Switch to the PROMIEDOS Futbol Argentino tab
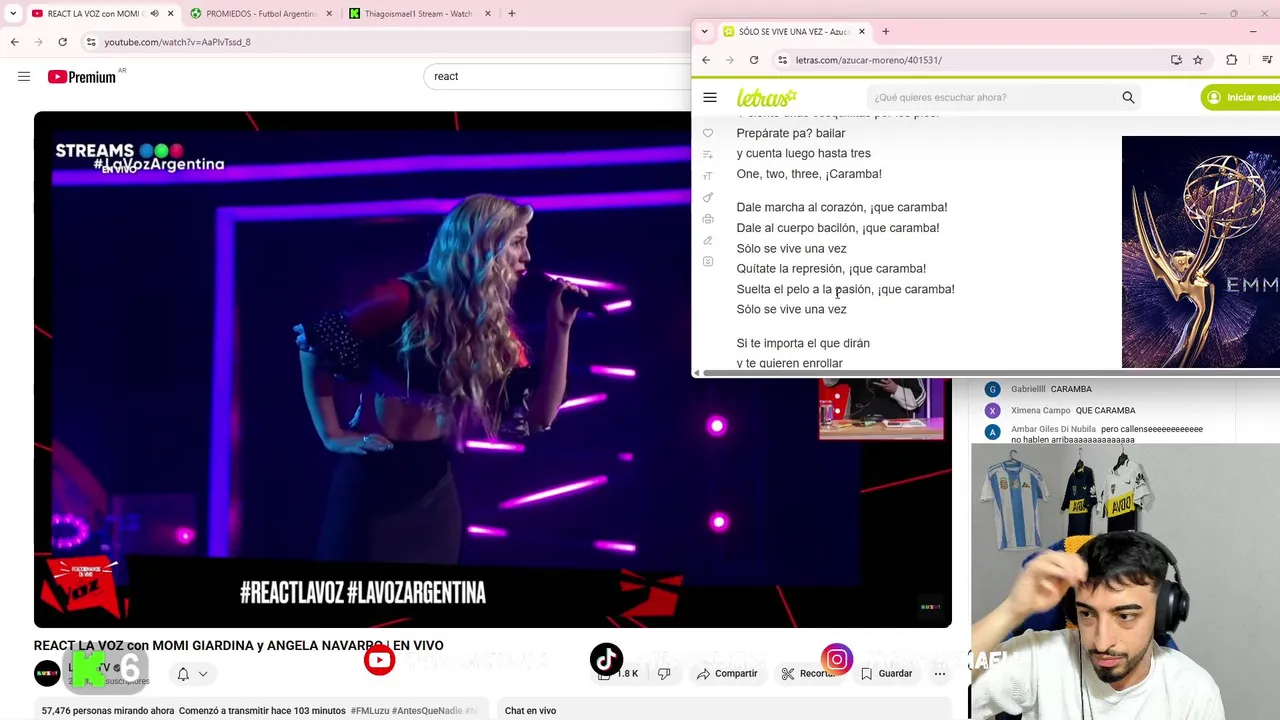Screen dimensions: 1280x720 click(262, 14)
